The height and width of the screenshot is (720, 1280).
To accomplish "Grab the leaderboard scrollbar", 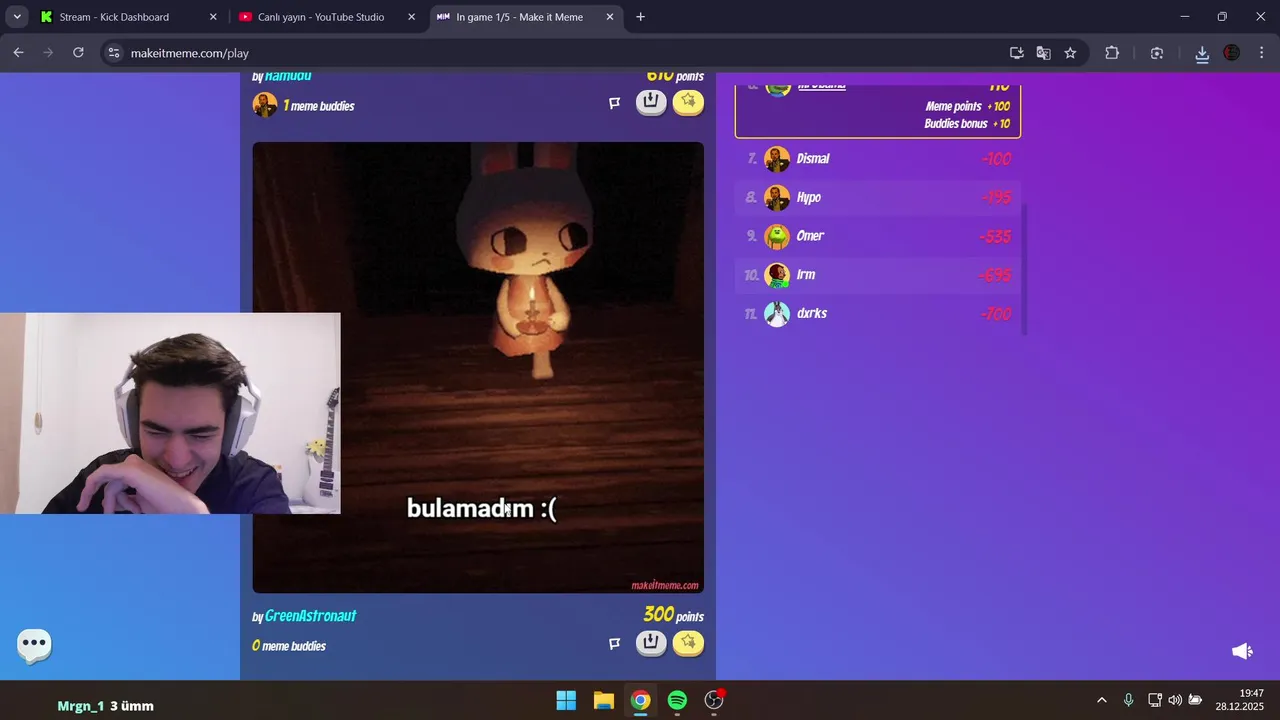I will pyautogui.click(x=1025, y=270).
